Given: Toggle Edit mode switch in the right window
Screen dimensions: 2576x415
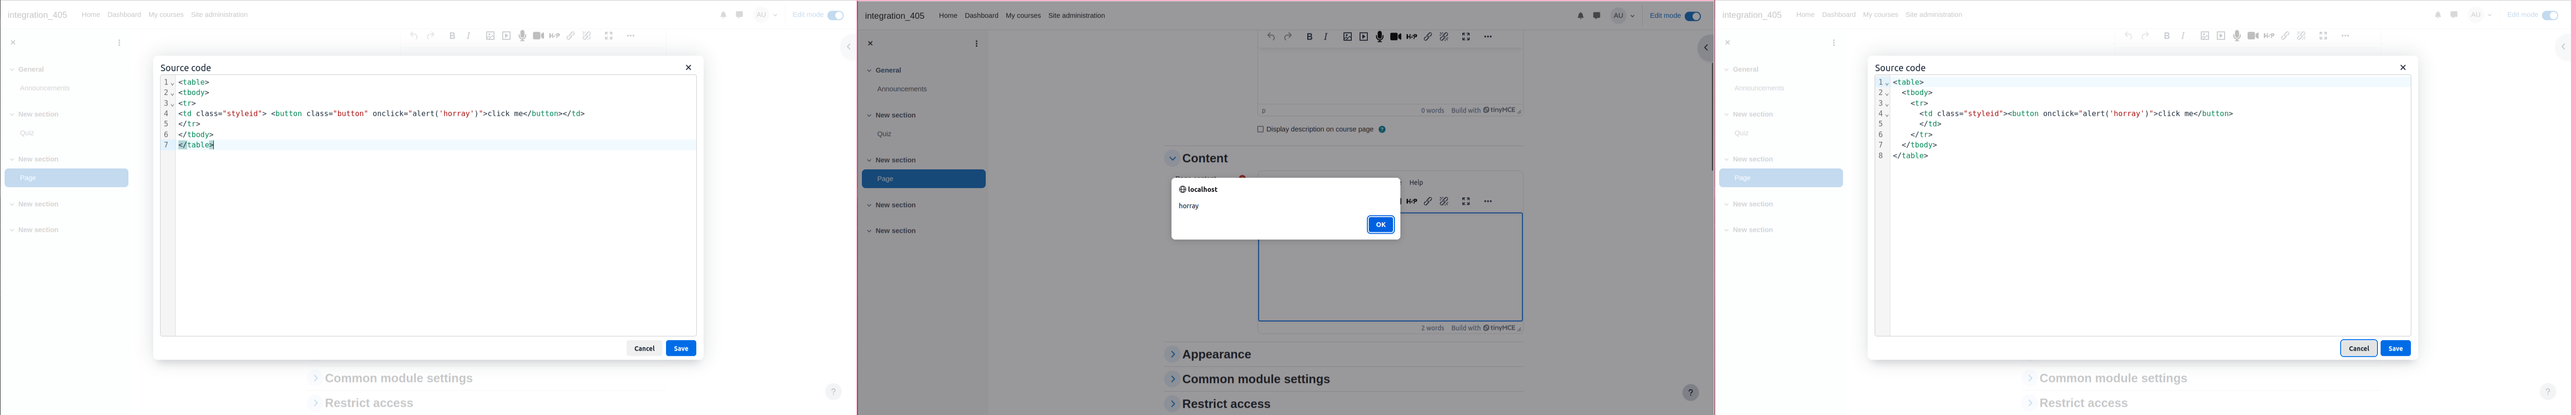Looking at the screenshot, I should click(x=2550, y=15).
